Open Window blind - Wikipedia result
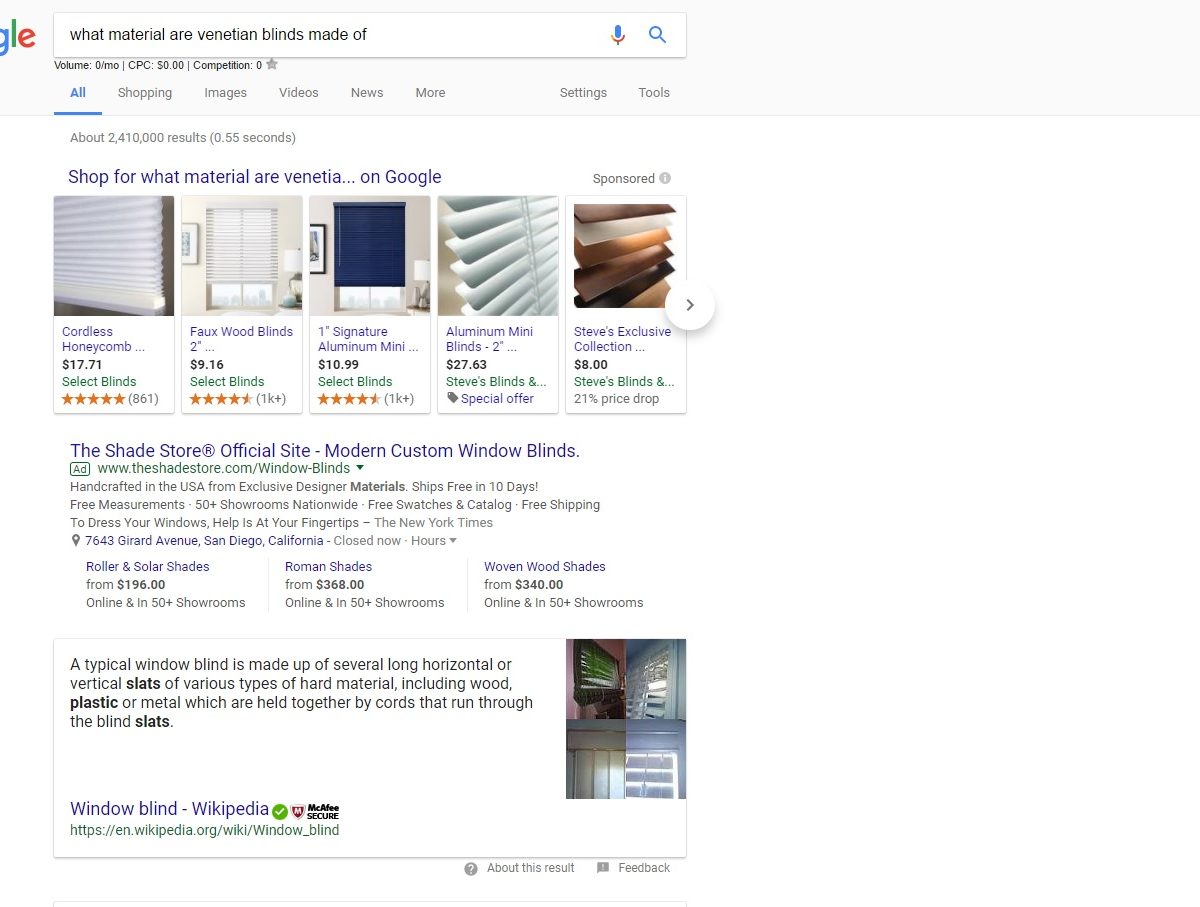This screenshot has width=1200, height=907. (x=169, y=809)
